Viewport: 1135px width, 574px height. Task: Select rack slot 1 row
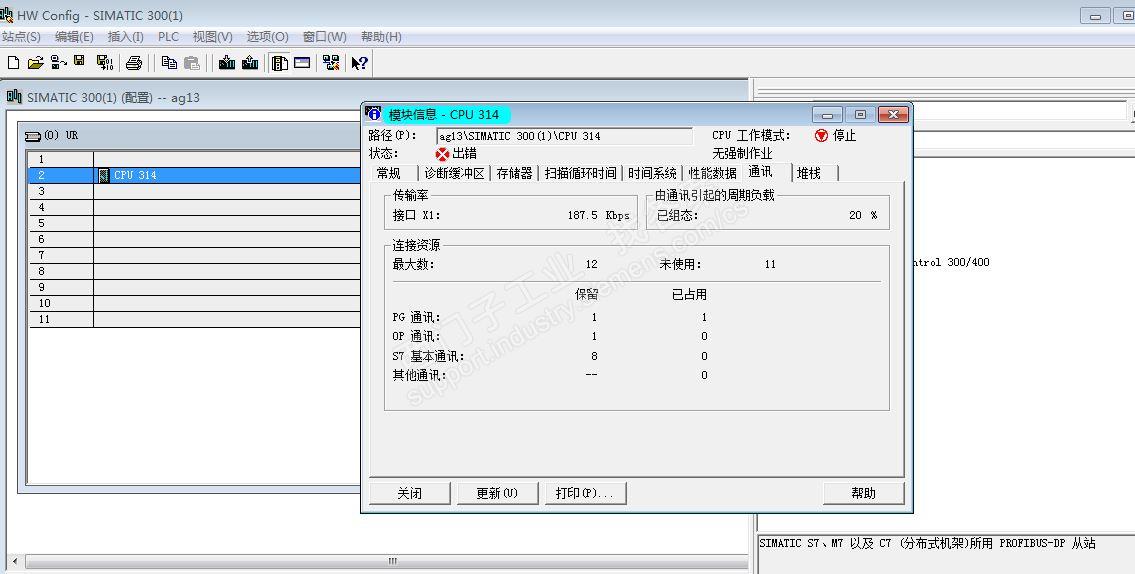point(194,159)
